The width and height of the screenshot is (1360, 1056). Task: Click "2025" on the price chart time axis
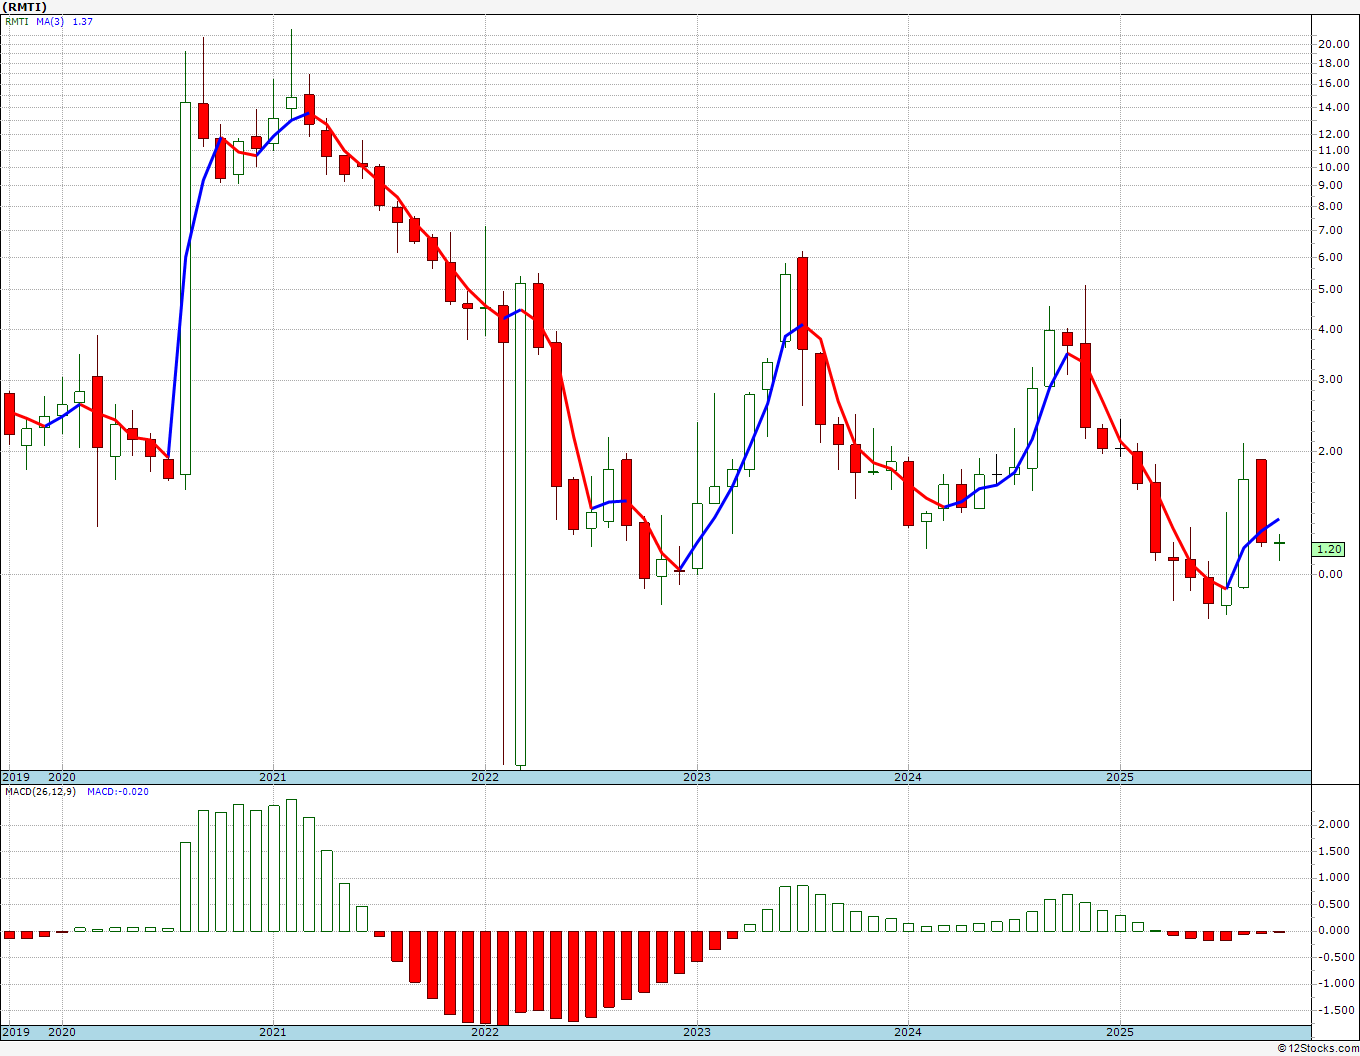pos(1120,777)
